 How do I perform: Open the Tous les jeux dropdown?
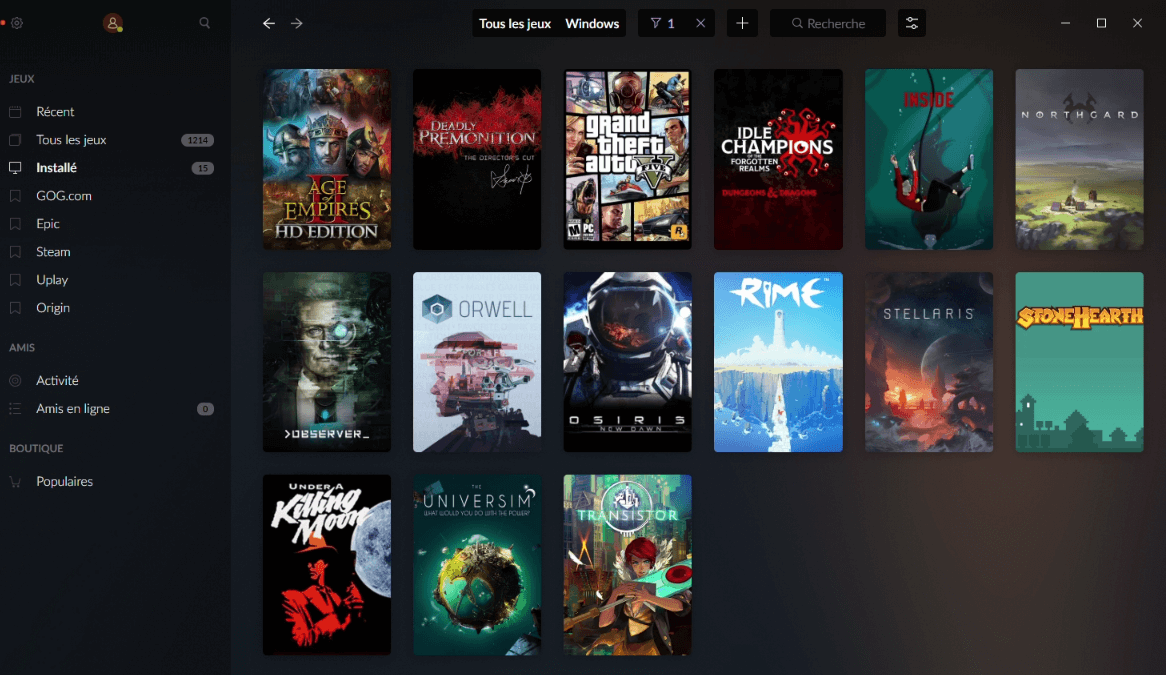click(x=515, y=23)
